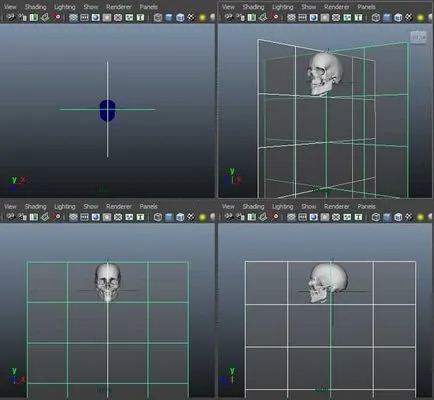The height and width of the screenshot is (400, 434).
Task: Click Resolution Gate icon in top view panel
Action: pos(96,17)
